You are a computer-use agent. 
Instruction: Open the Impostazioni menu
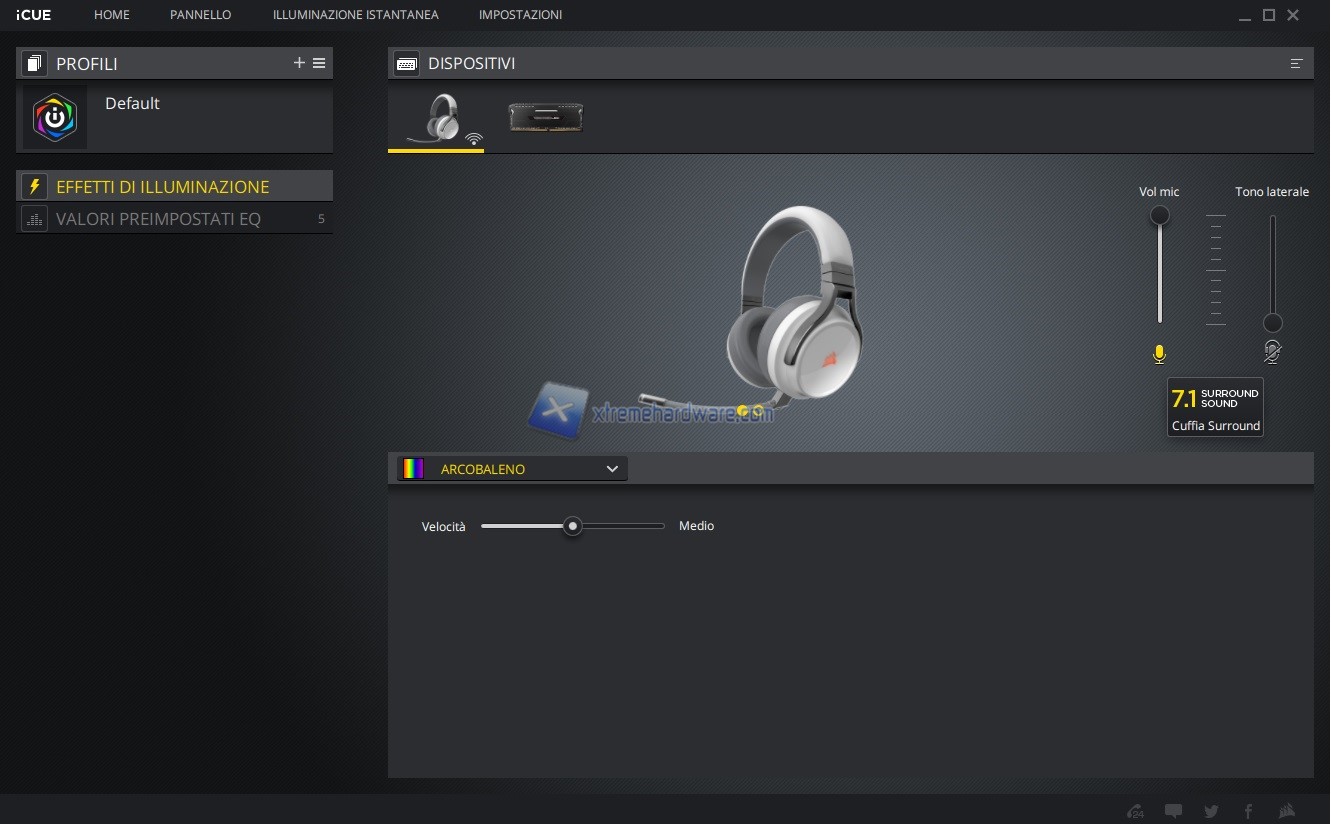pos(520,15)
